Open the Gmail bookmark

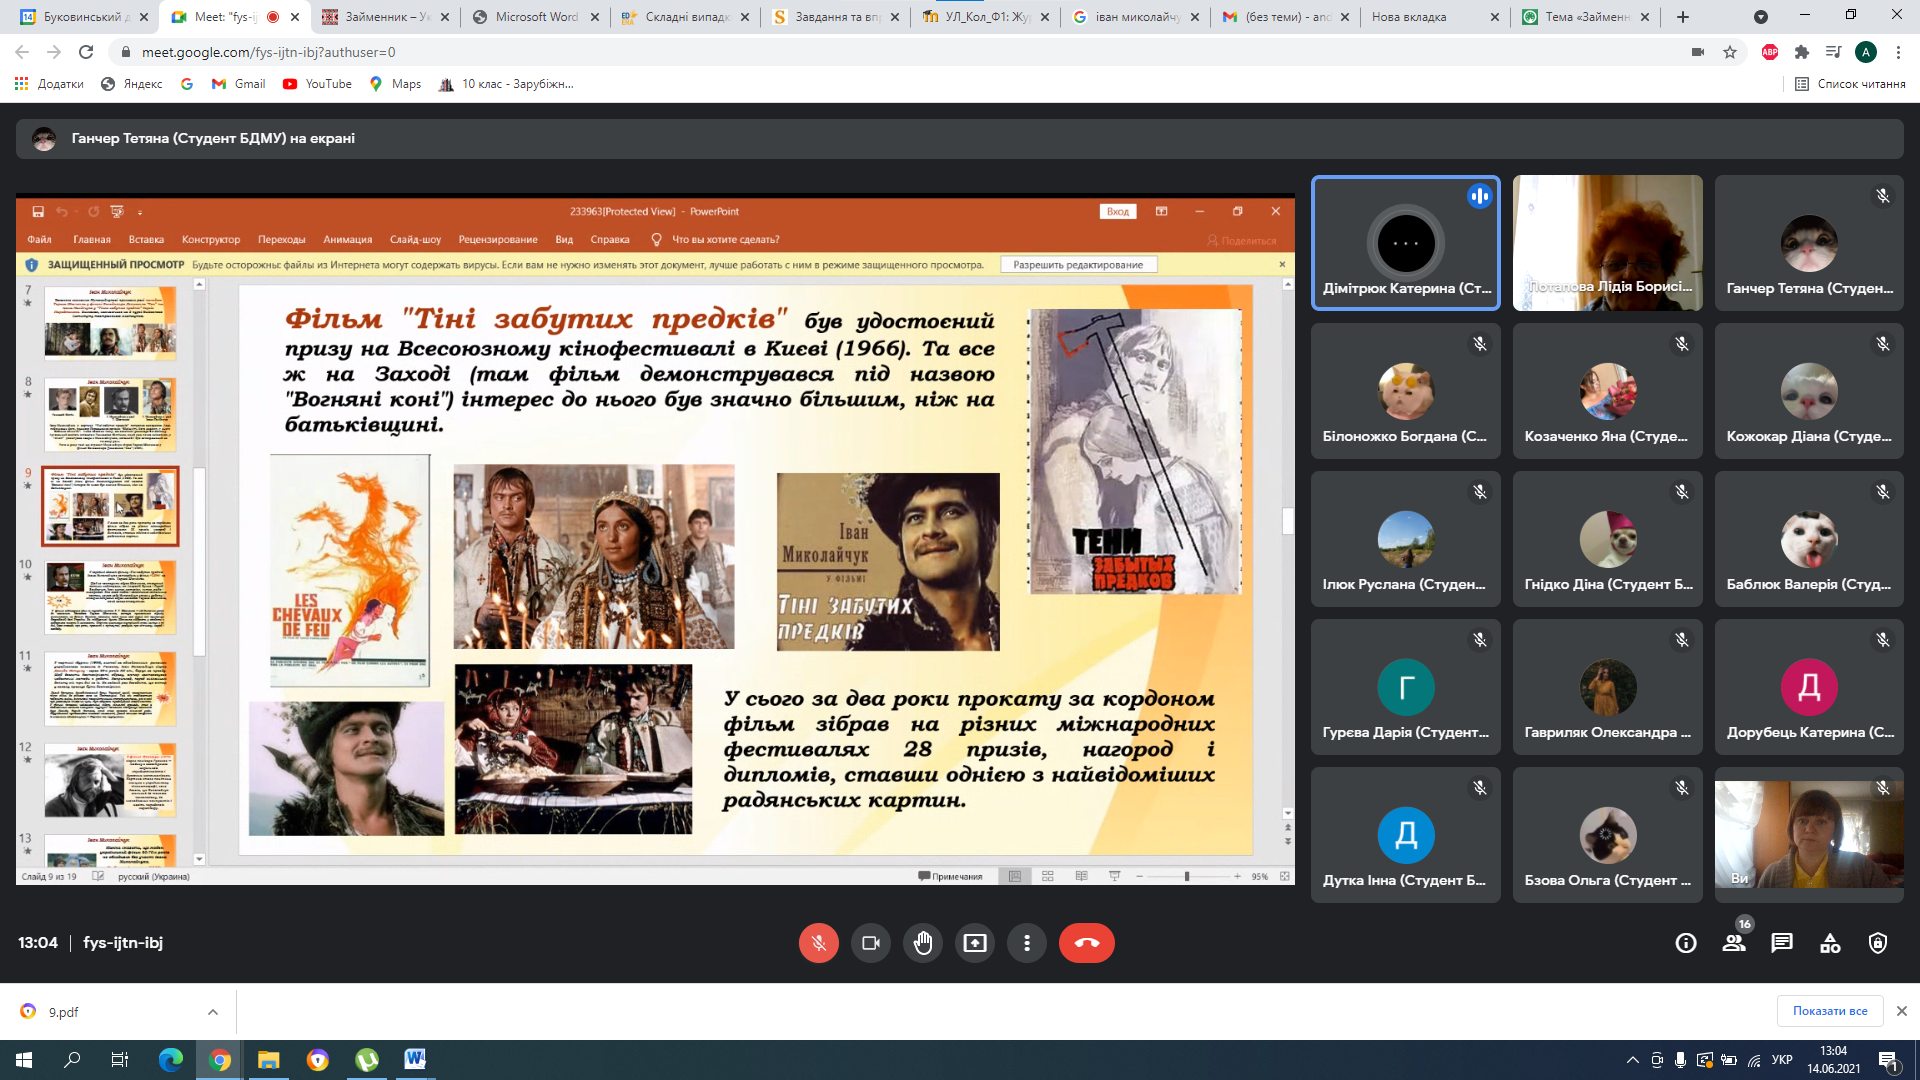pyautogui.click(x=238, y=84)
